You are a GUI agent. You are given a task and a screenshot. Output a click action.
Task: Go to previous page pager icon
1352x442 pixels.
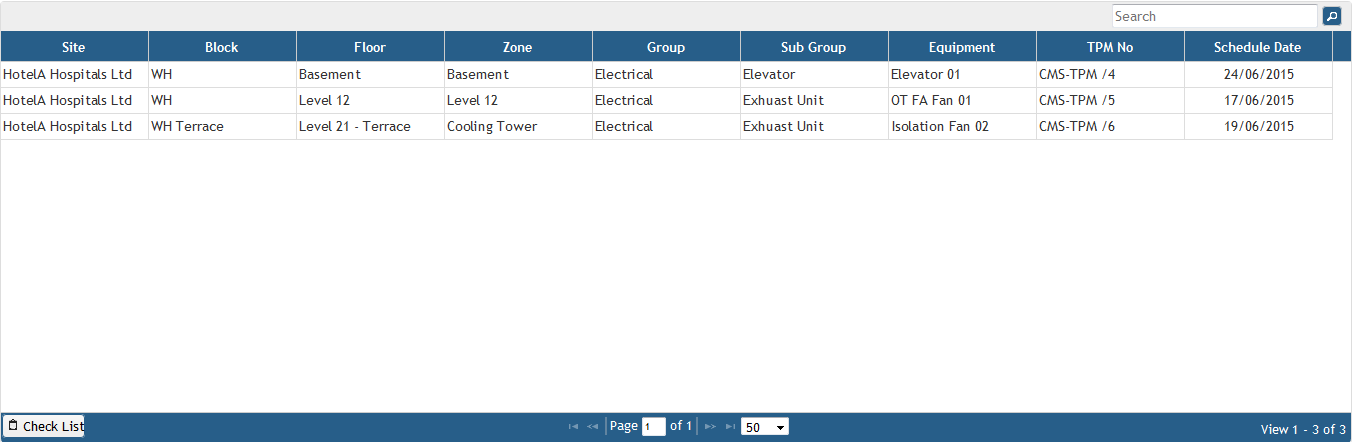click(592, 427)
